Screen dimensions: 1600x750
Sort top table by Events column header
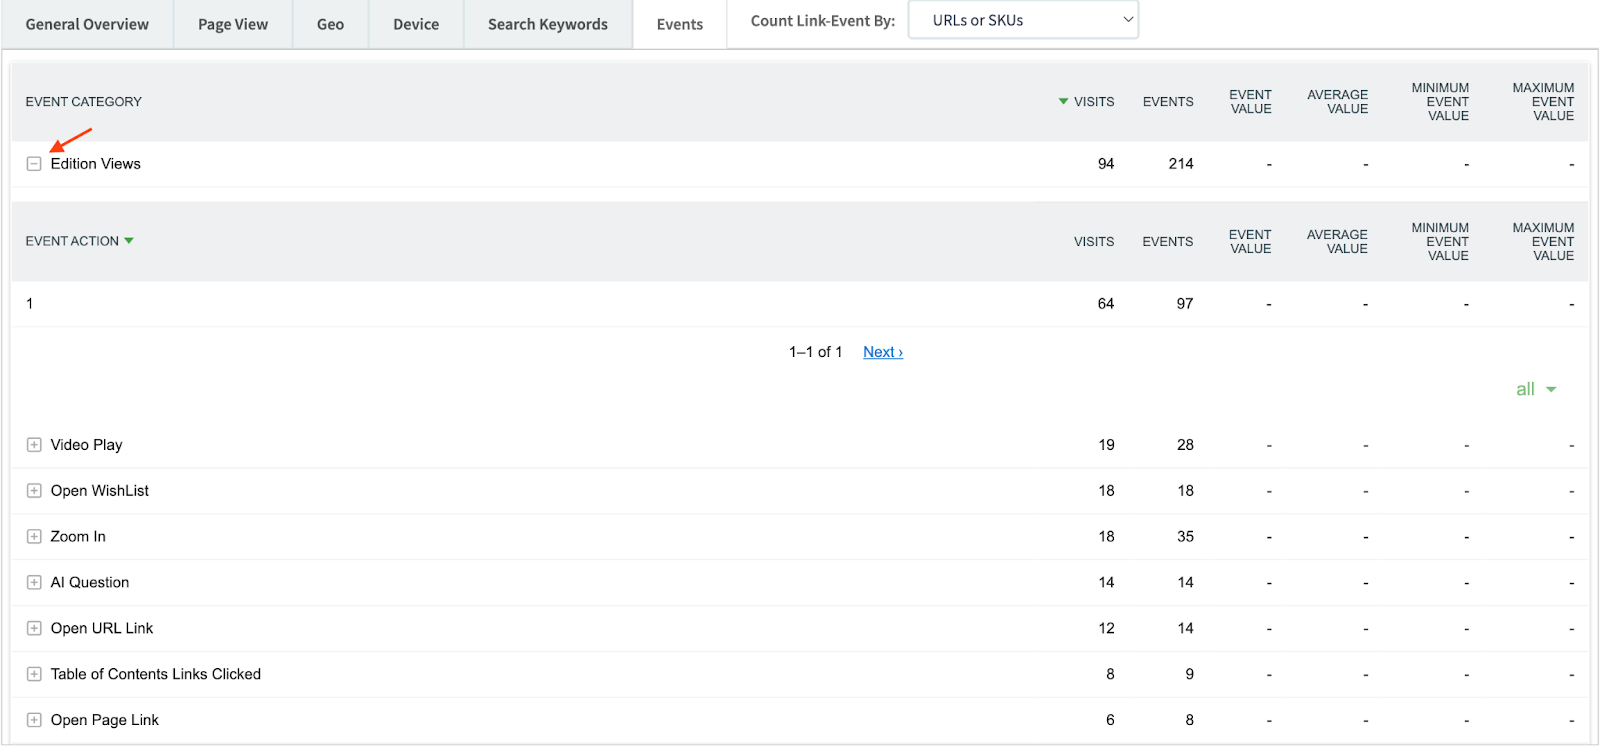(x=1167, y=102)
